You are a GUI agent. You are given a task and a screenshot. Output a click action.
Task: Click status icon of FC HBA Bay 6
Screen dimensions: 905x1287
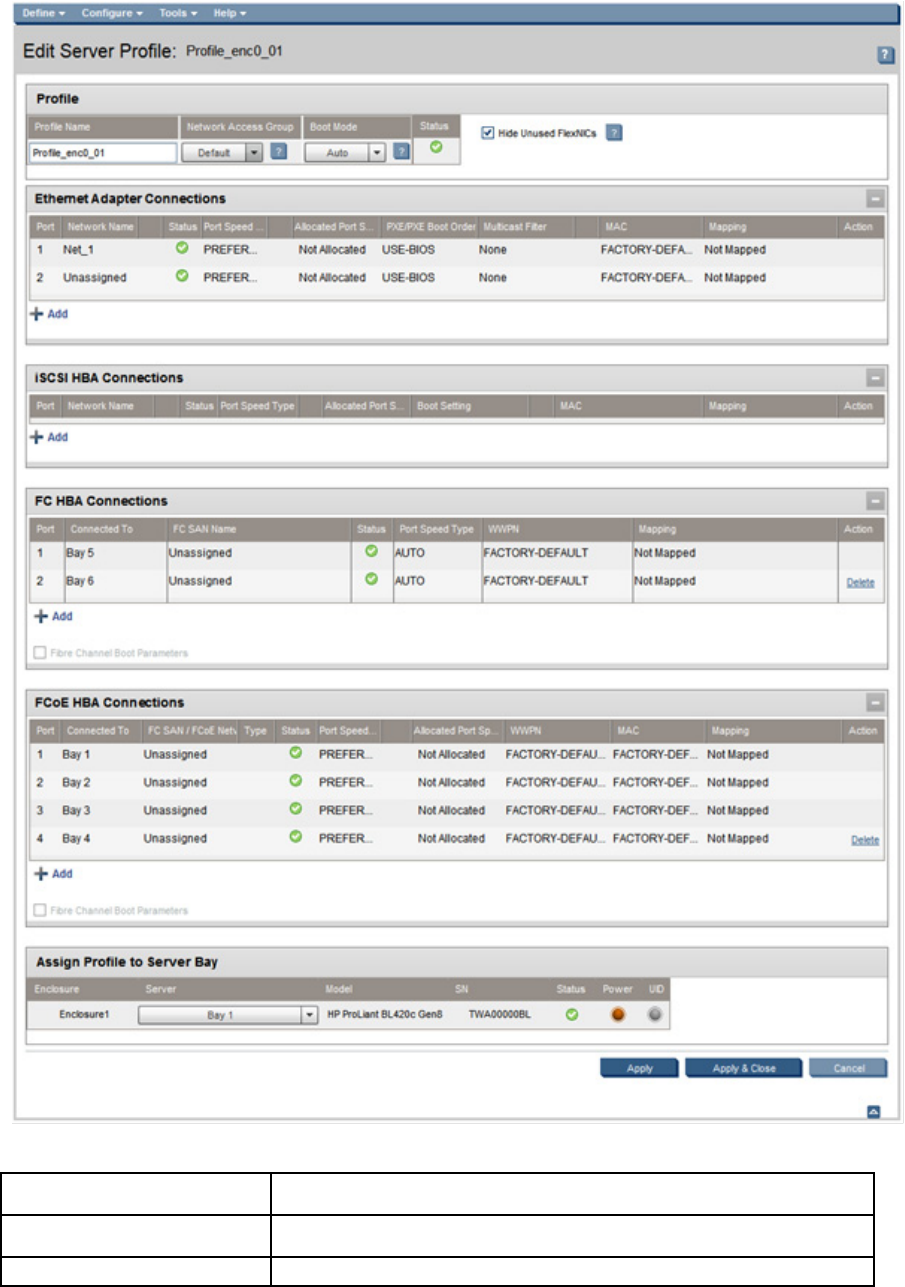371,580
